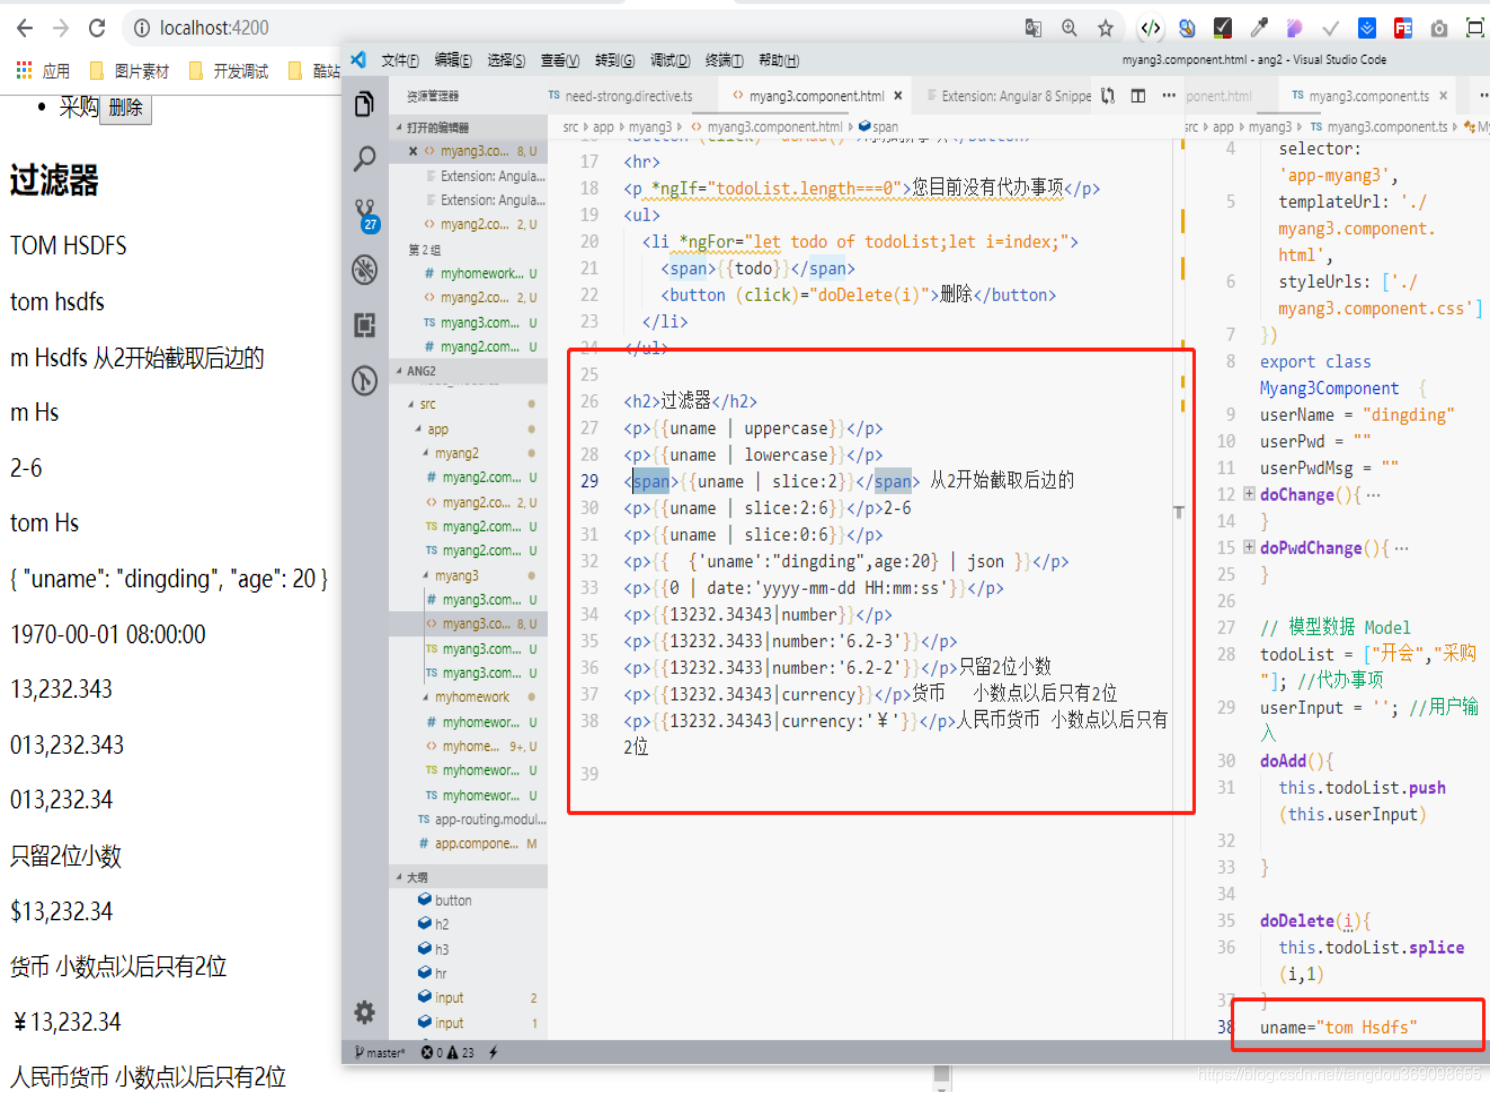Bookmark the page with the star icon
Viewport: 1491px width, 1093px height.
click(x=1105, y=28)
